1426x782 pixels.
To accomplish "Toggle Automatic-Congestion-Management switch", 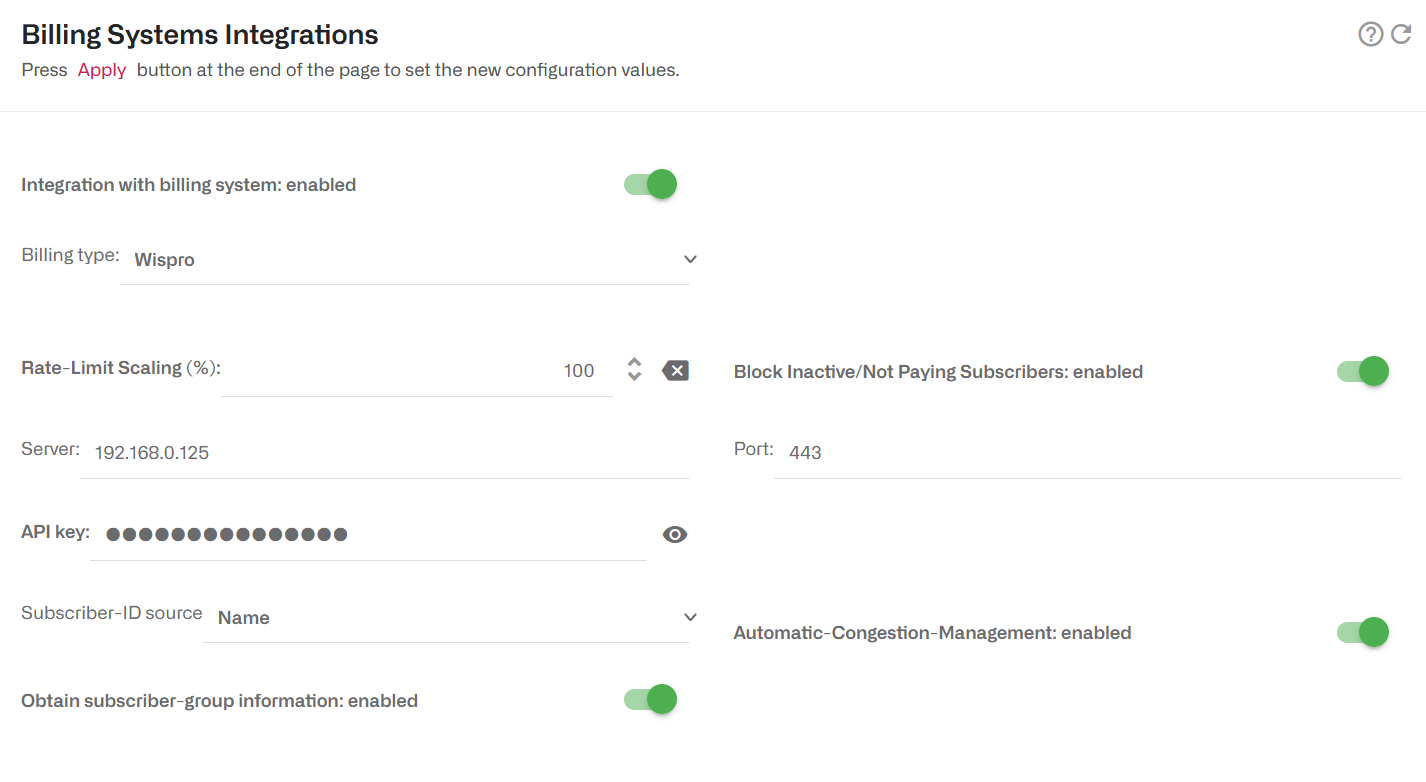I will [1363, 632].
